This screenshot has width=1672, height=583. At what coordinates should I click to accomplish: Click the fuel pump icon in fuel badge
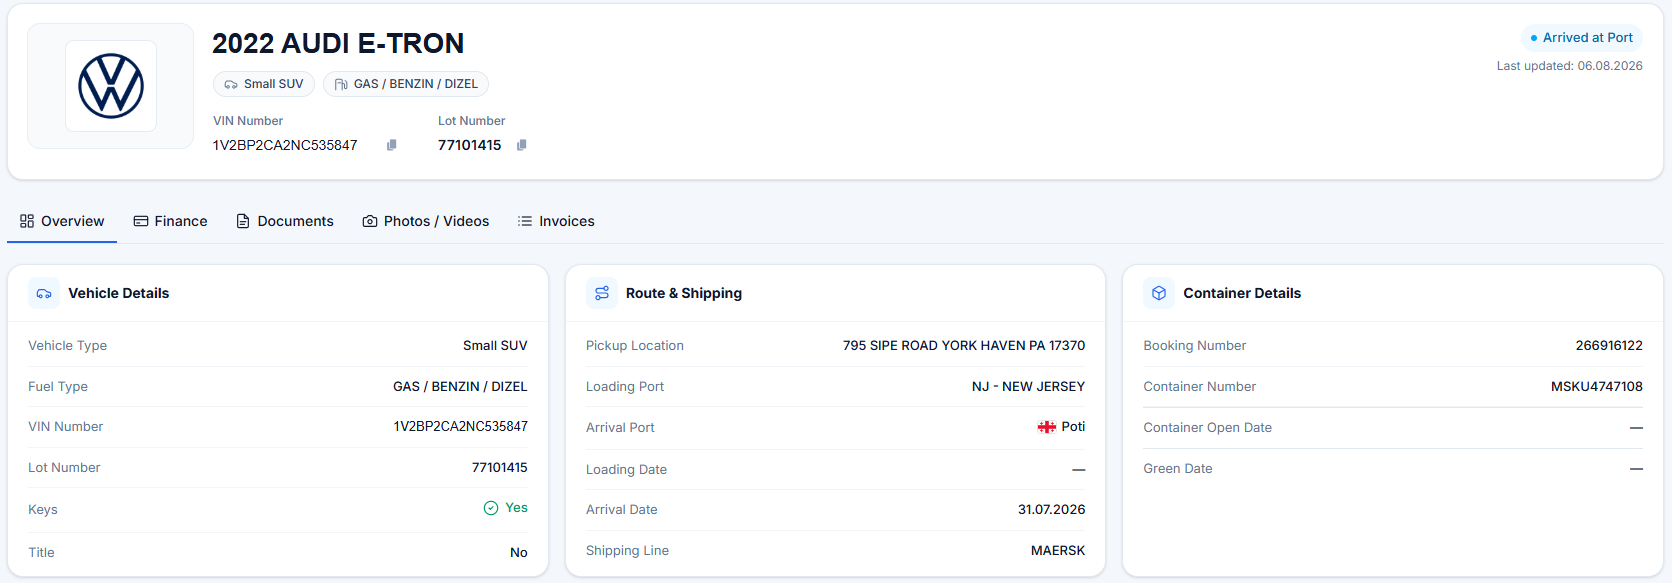pyautogui.click(x=341, y=84)
